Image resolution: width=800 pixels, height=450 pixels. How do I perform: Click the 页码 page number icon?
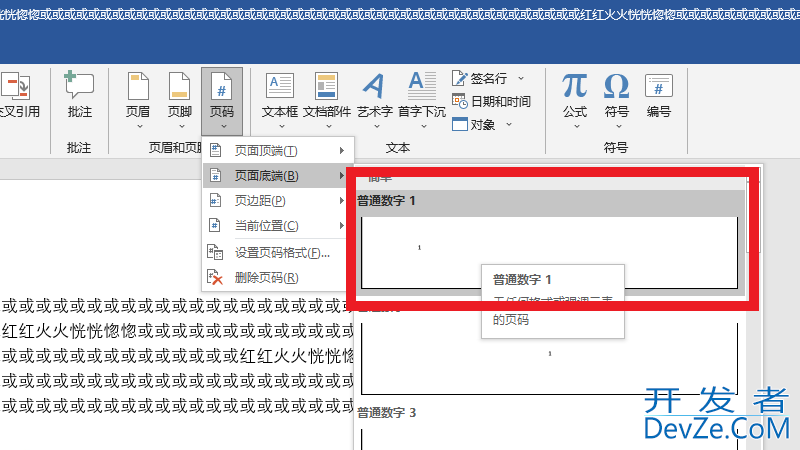tap(221, 86)
